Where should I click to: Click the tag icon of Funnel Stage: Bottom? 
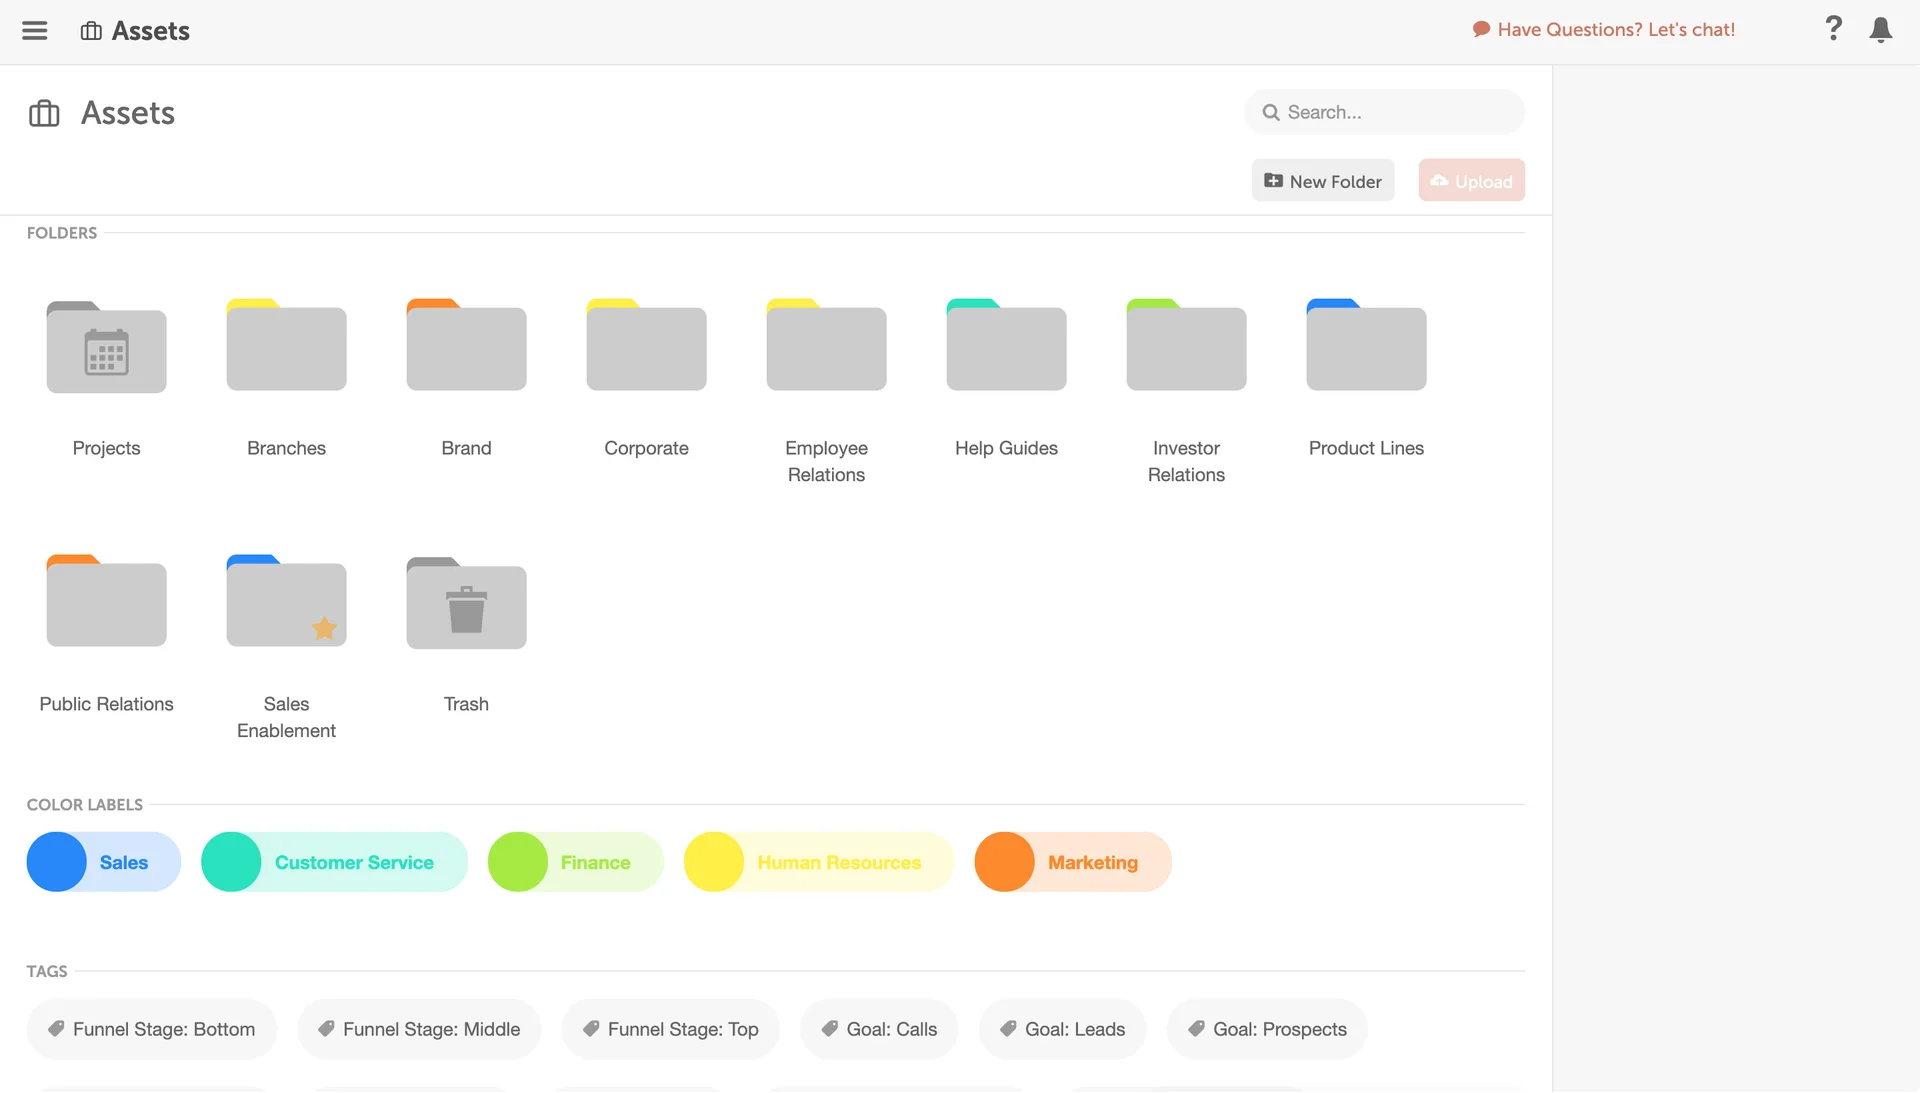(x=57, y=1029)
